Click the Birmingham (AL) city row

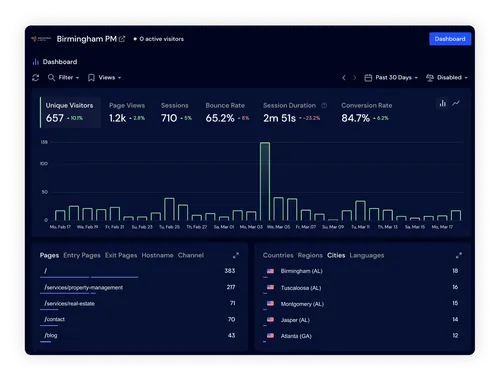tap(361, 272)
